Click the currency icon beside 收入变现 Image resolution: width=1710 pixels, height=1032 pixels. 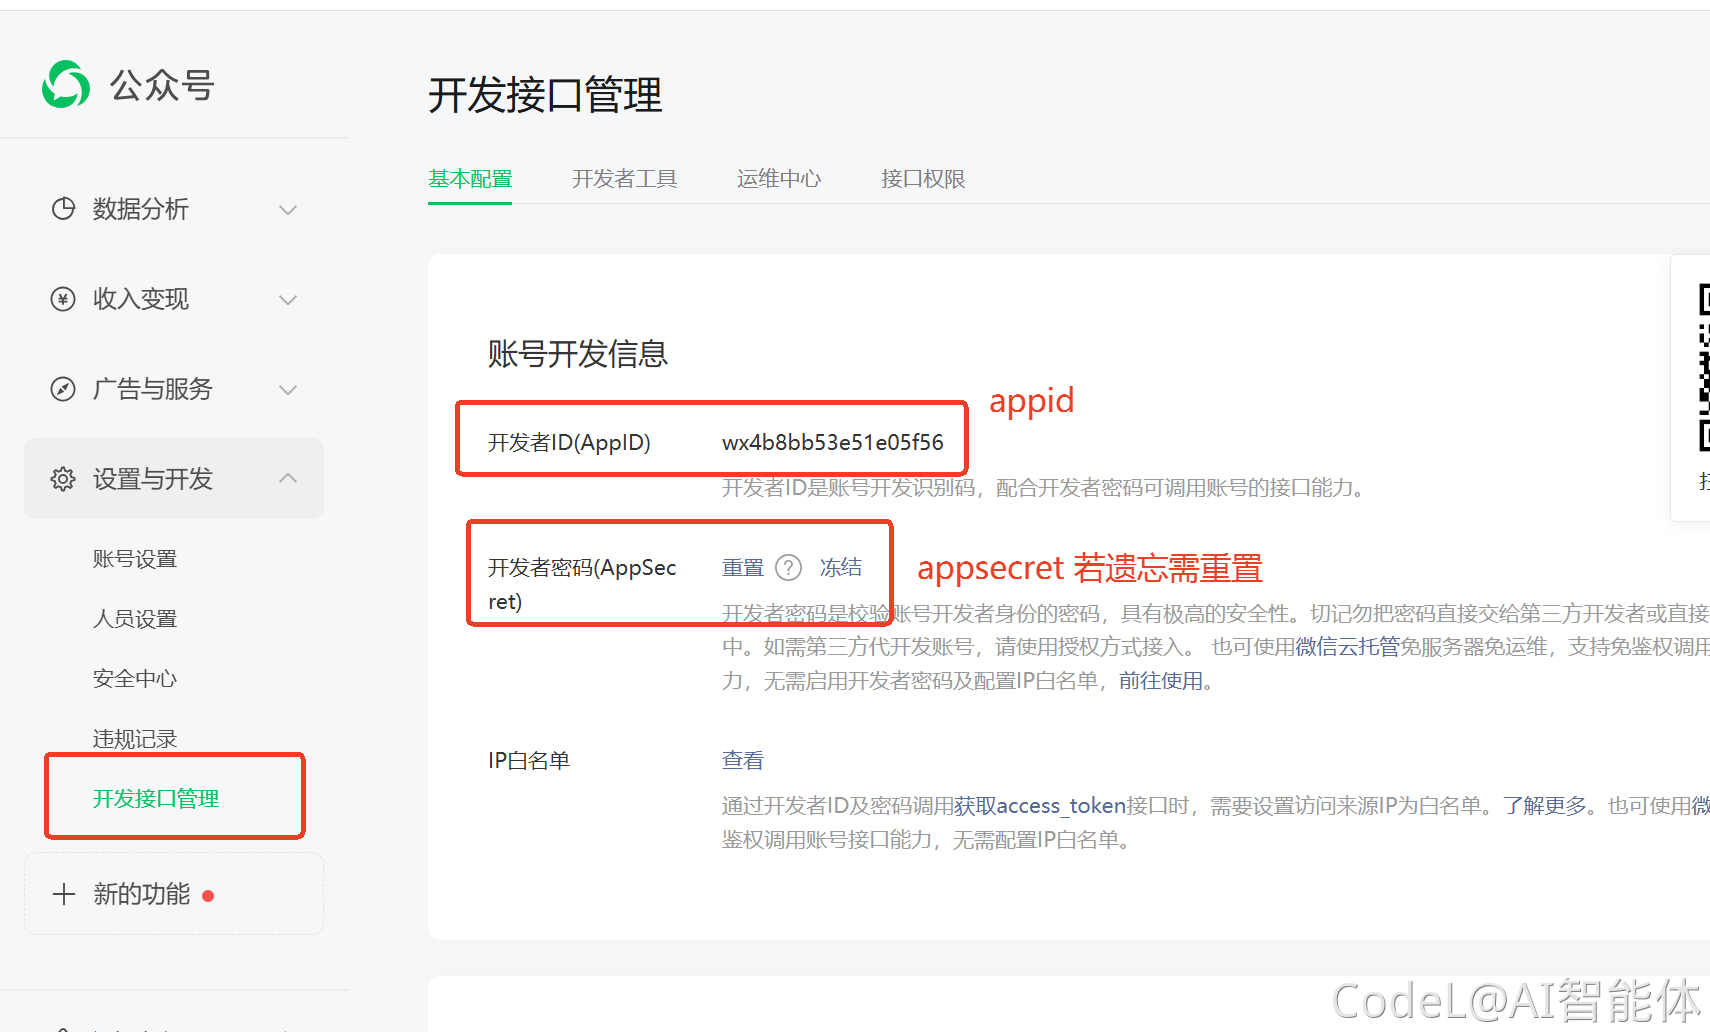(63, 299)
